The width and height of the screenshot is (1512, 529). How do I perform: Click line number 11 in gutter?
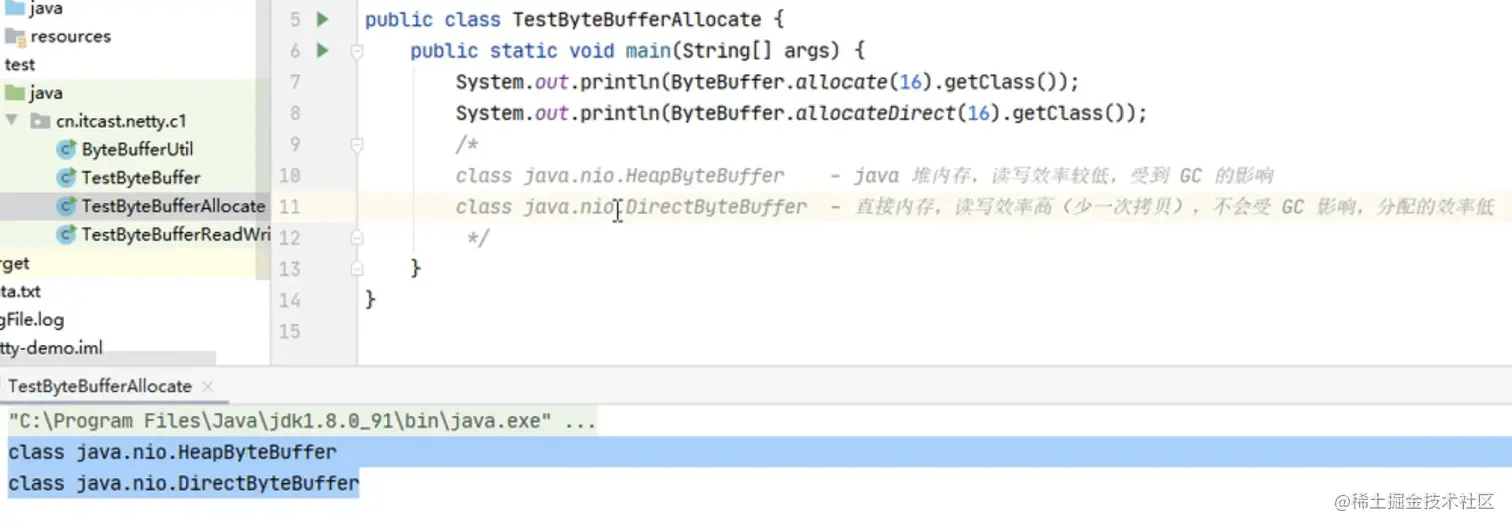point(290,207)
